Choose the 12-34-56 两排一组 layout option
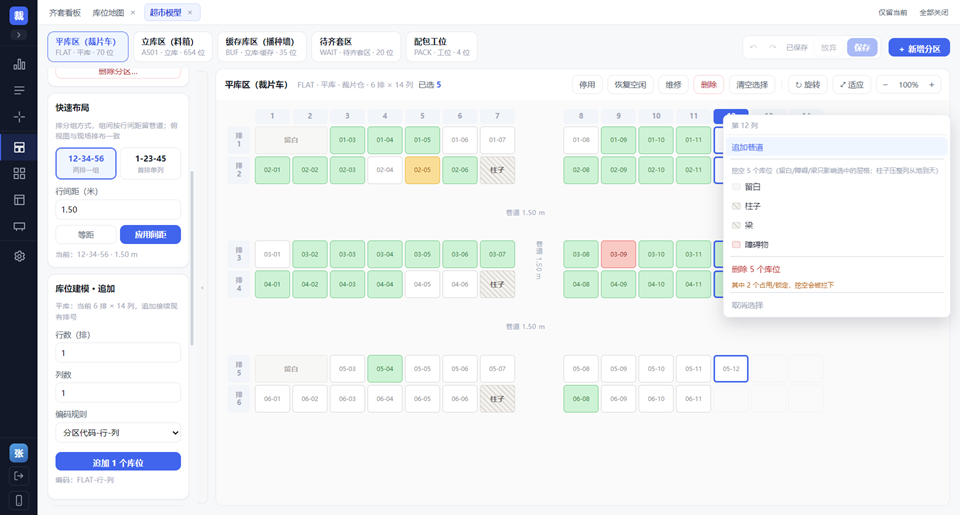Viewport: 960px width, 515px height. (x=86, y=163)
